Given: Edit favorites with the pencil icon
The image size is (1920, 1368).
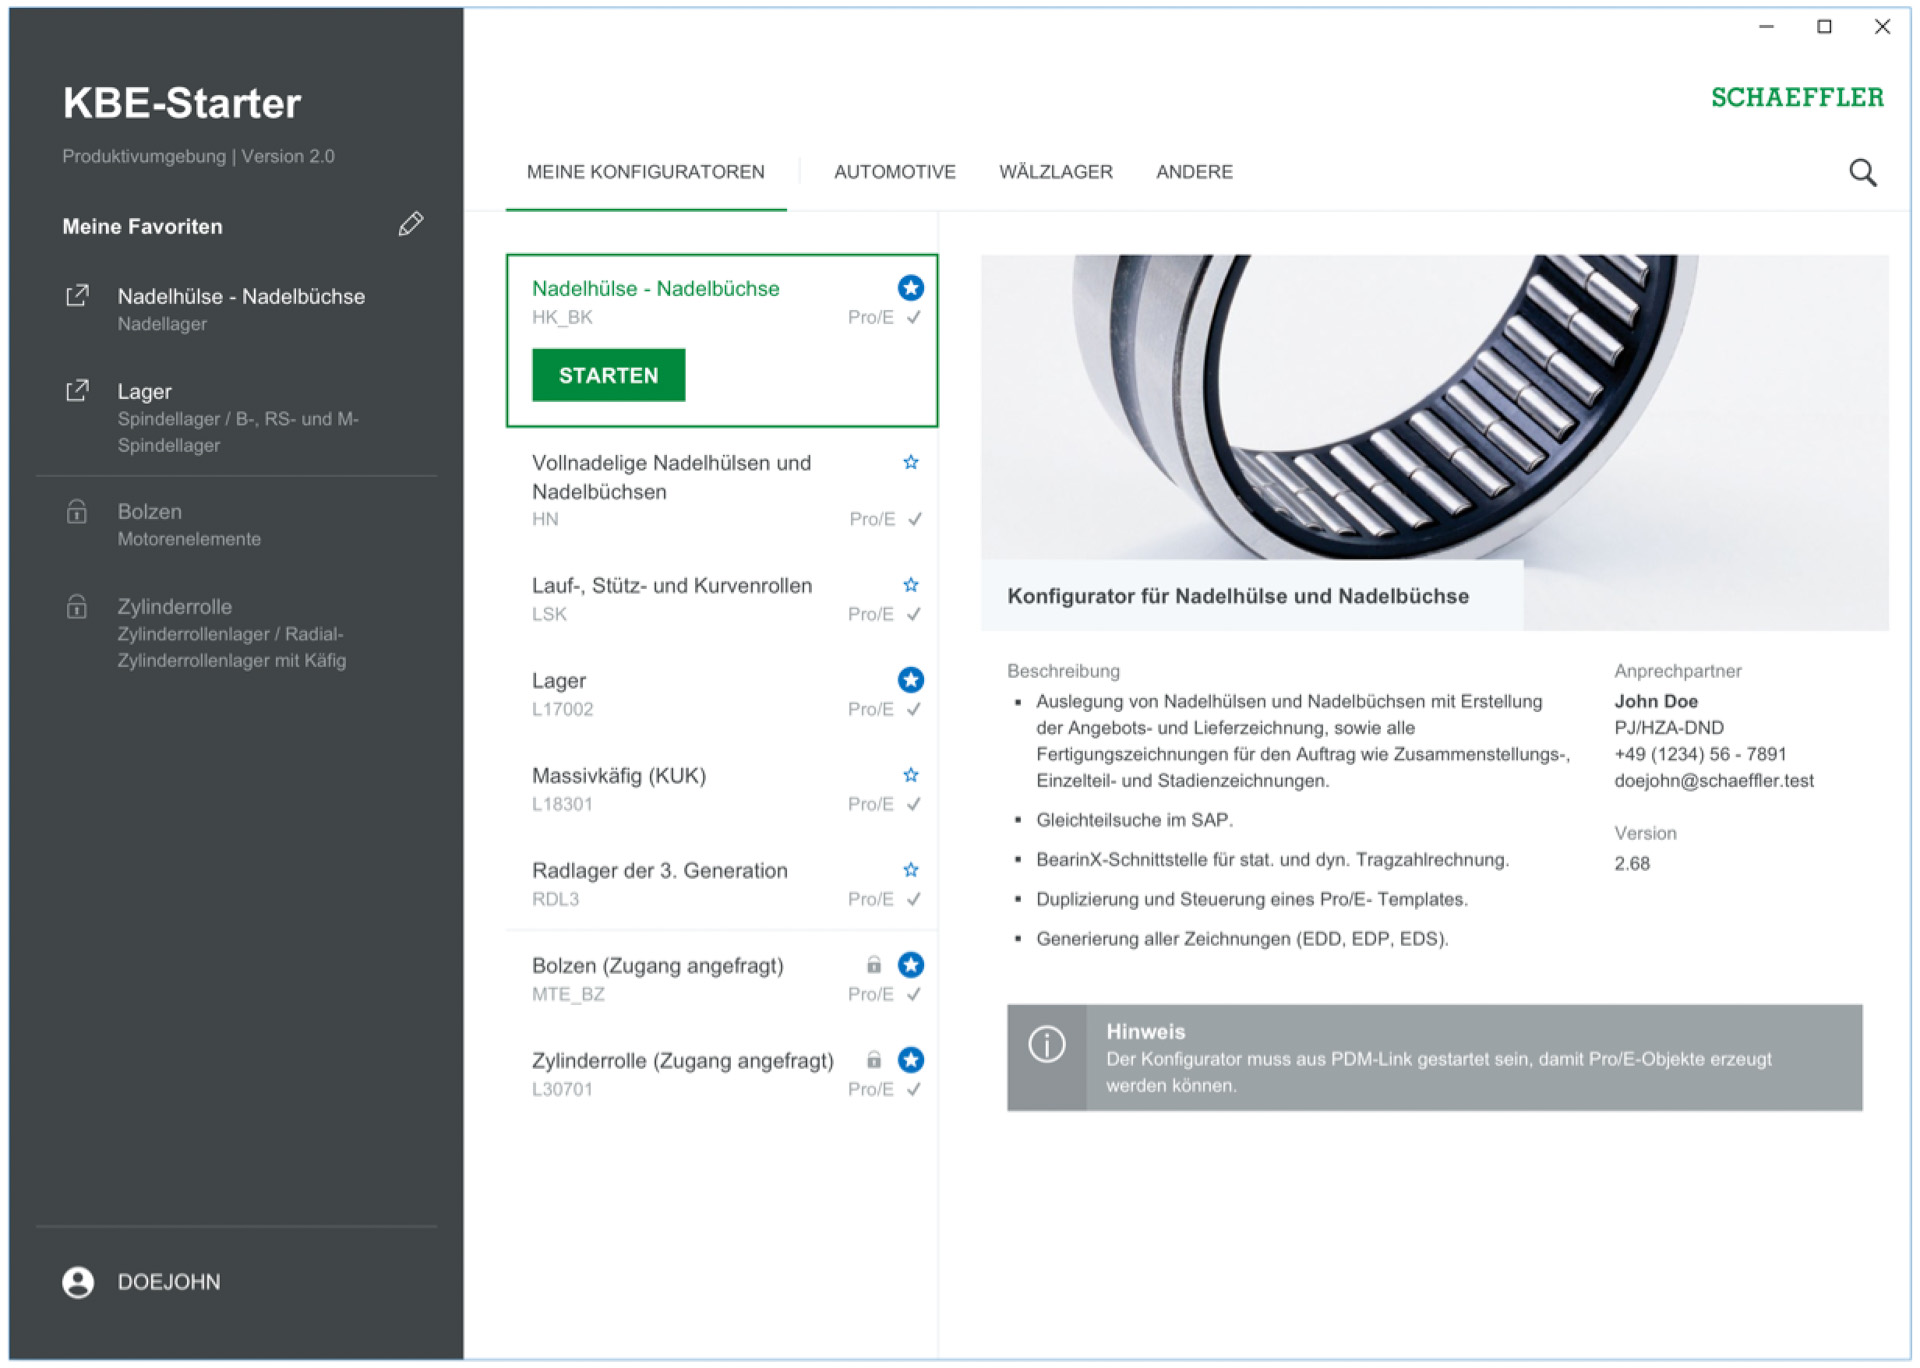Looking at the screenshot, I should (410, 224).
